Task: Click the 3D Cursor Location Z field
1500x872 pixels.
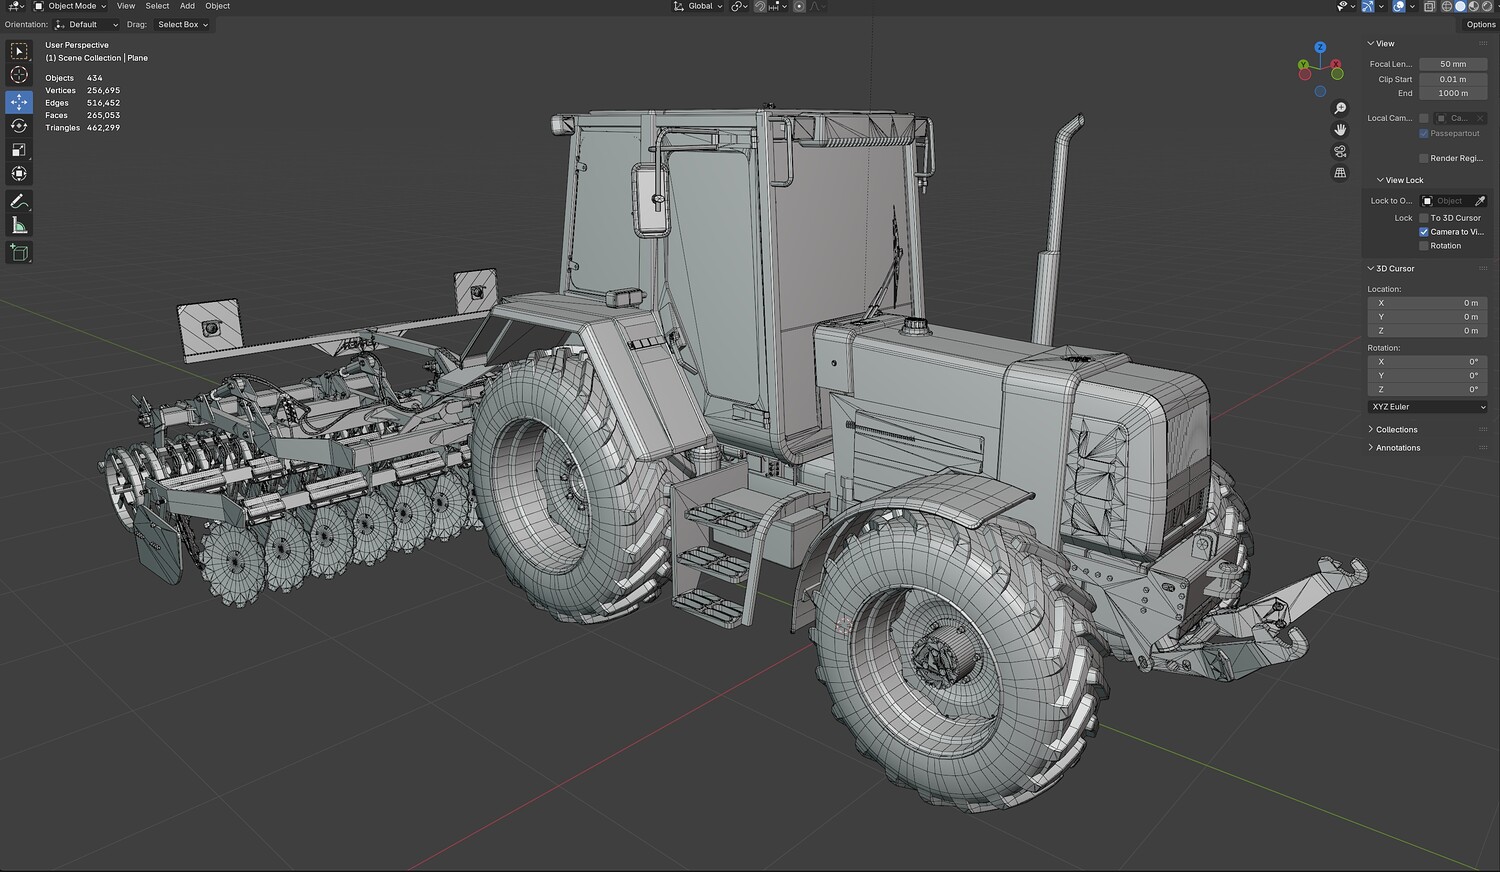Action: coord(1427,331)
